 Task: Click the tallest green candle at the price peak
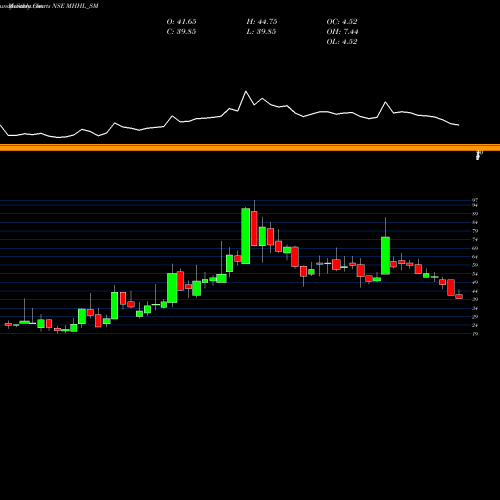click(246, 236)
